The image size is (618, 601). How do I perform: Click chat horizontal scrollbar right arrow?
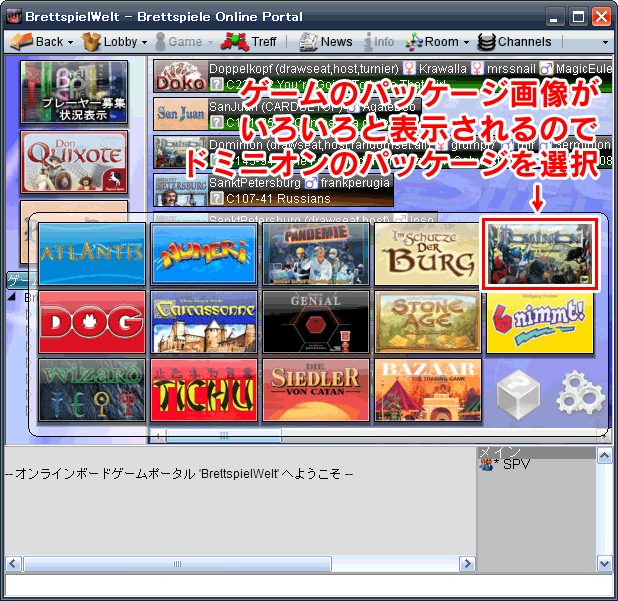pos(467,564)
